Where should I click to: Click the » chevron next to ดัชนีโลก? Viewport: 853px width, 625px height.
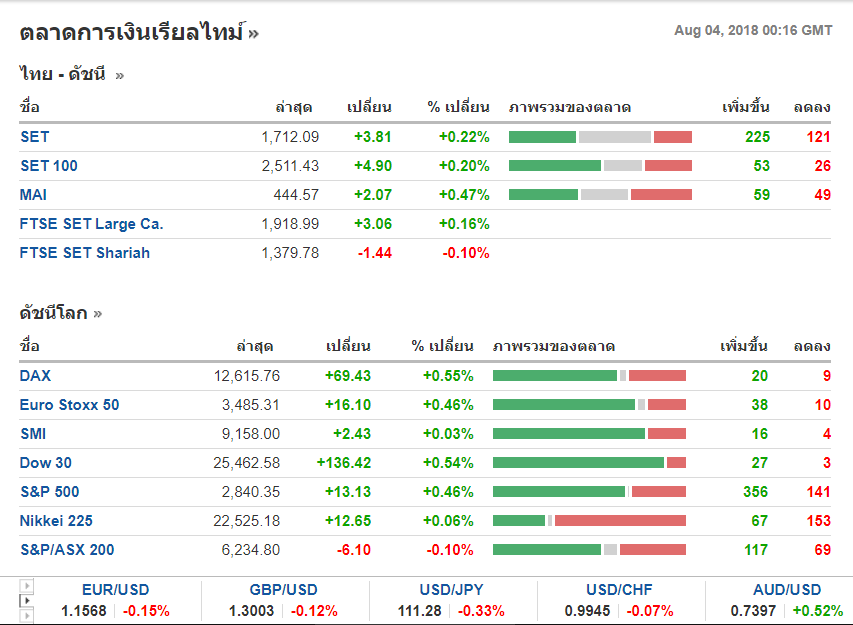pyautogui.click(x=97, y=313)
